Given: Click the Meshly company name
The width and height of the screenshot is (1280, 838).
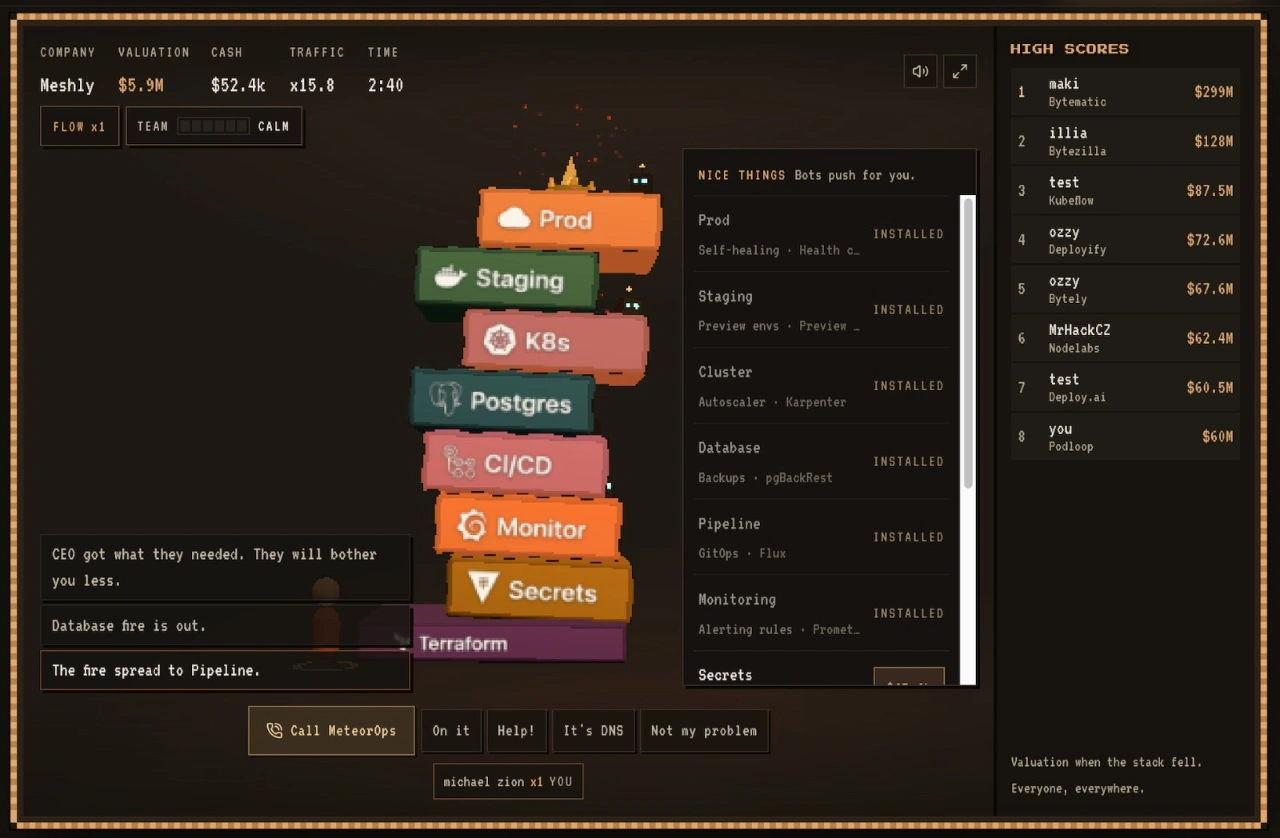Looking at the screenshot, I should (67, 86).
